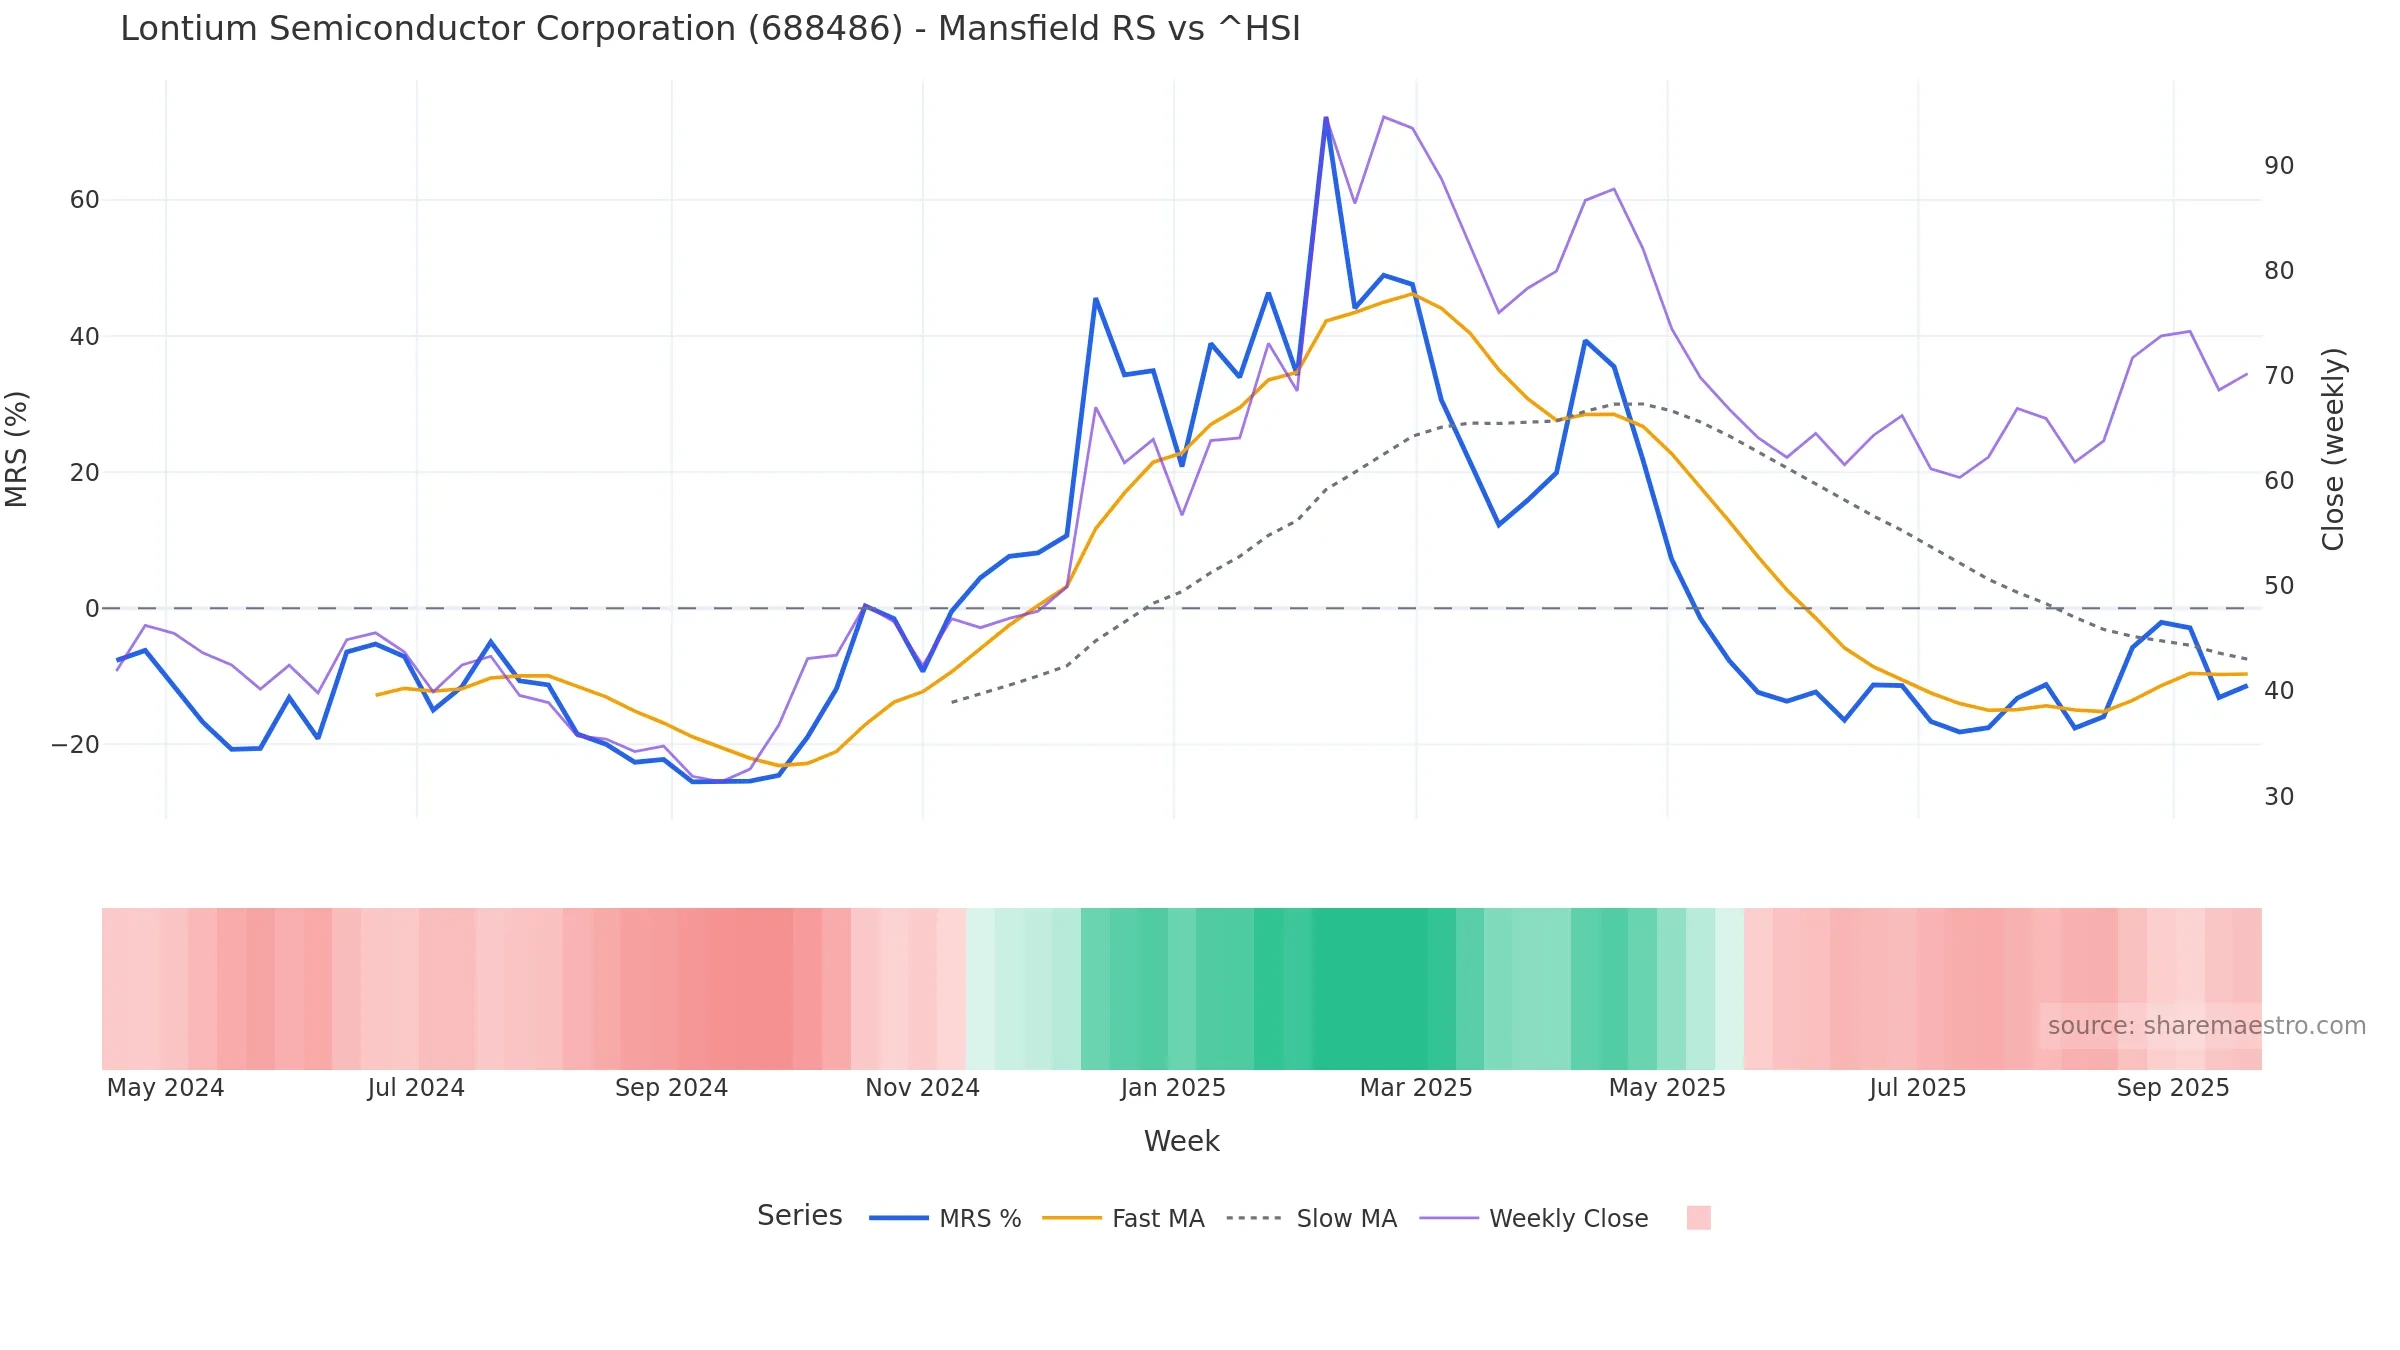Toggle the Slow MA legend entry

click(1311, 1218)
